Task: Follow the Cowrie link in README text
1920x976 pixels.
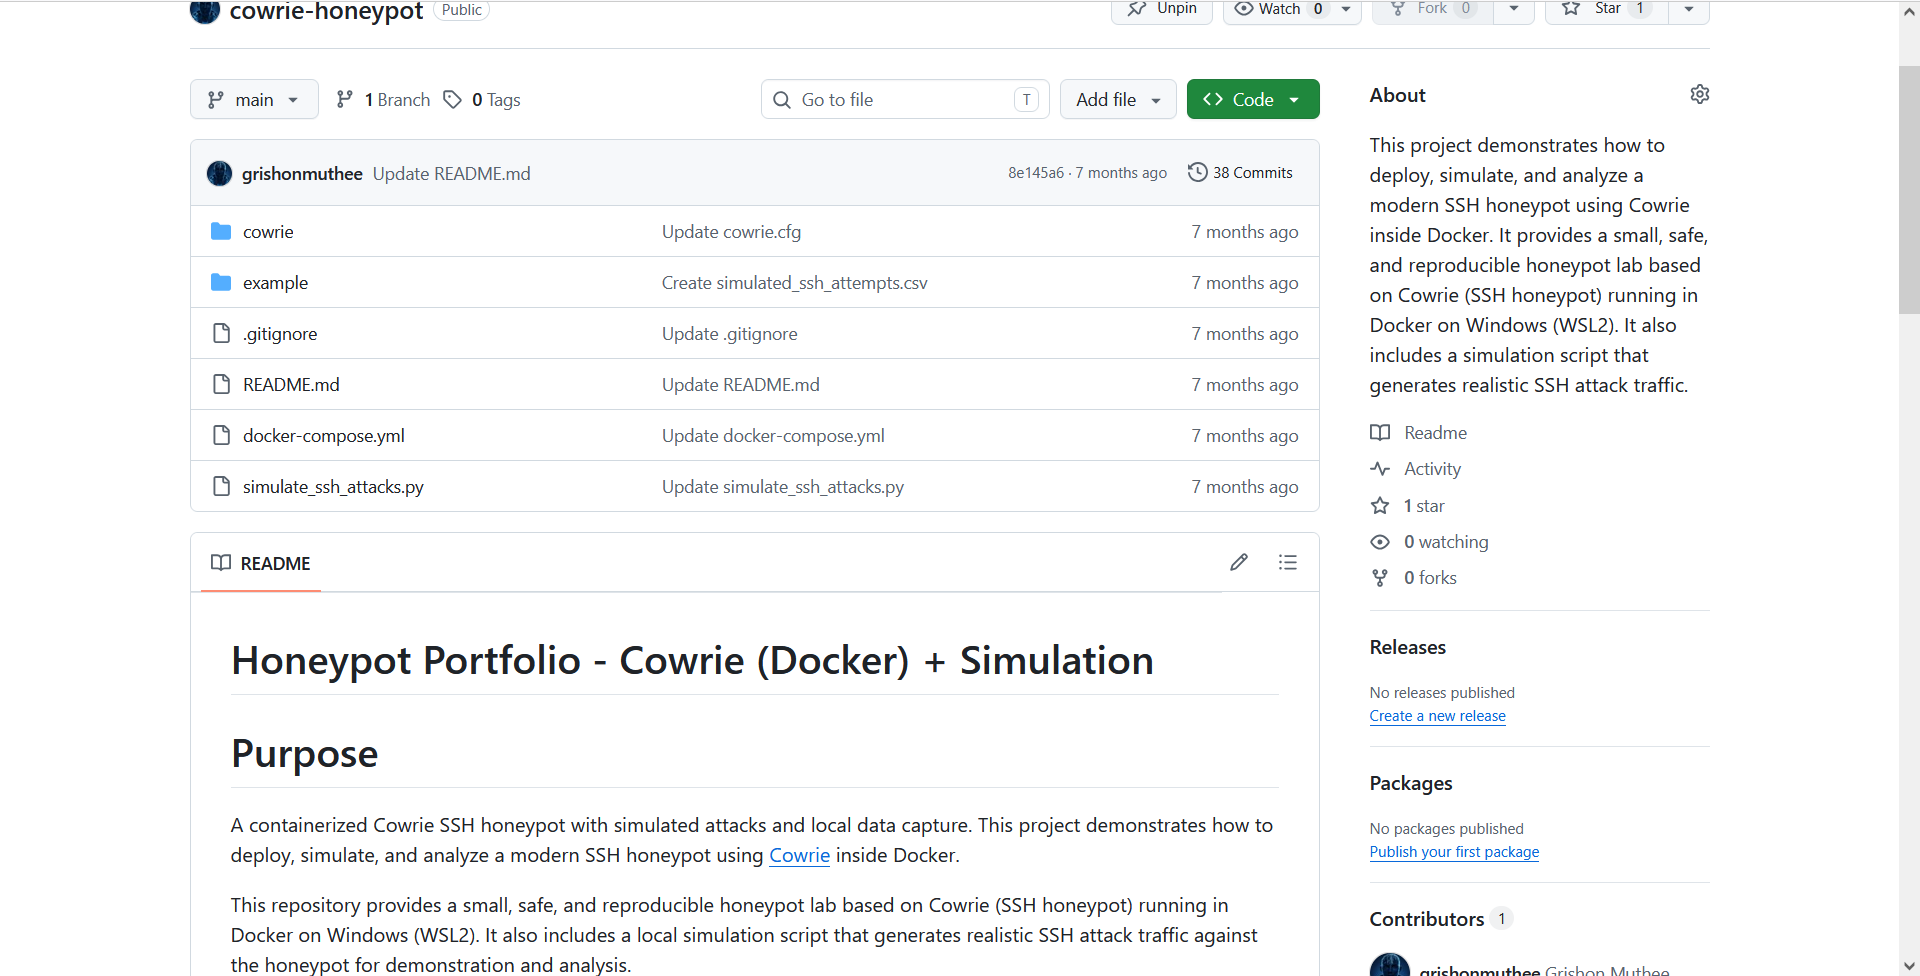Action: click(799, 855)
